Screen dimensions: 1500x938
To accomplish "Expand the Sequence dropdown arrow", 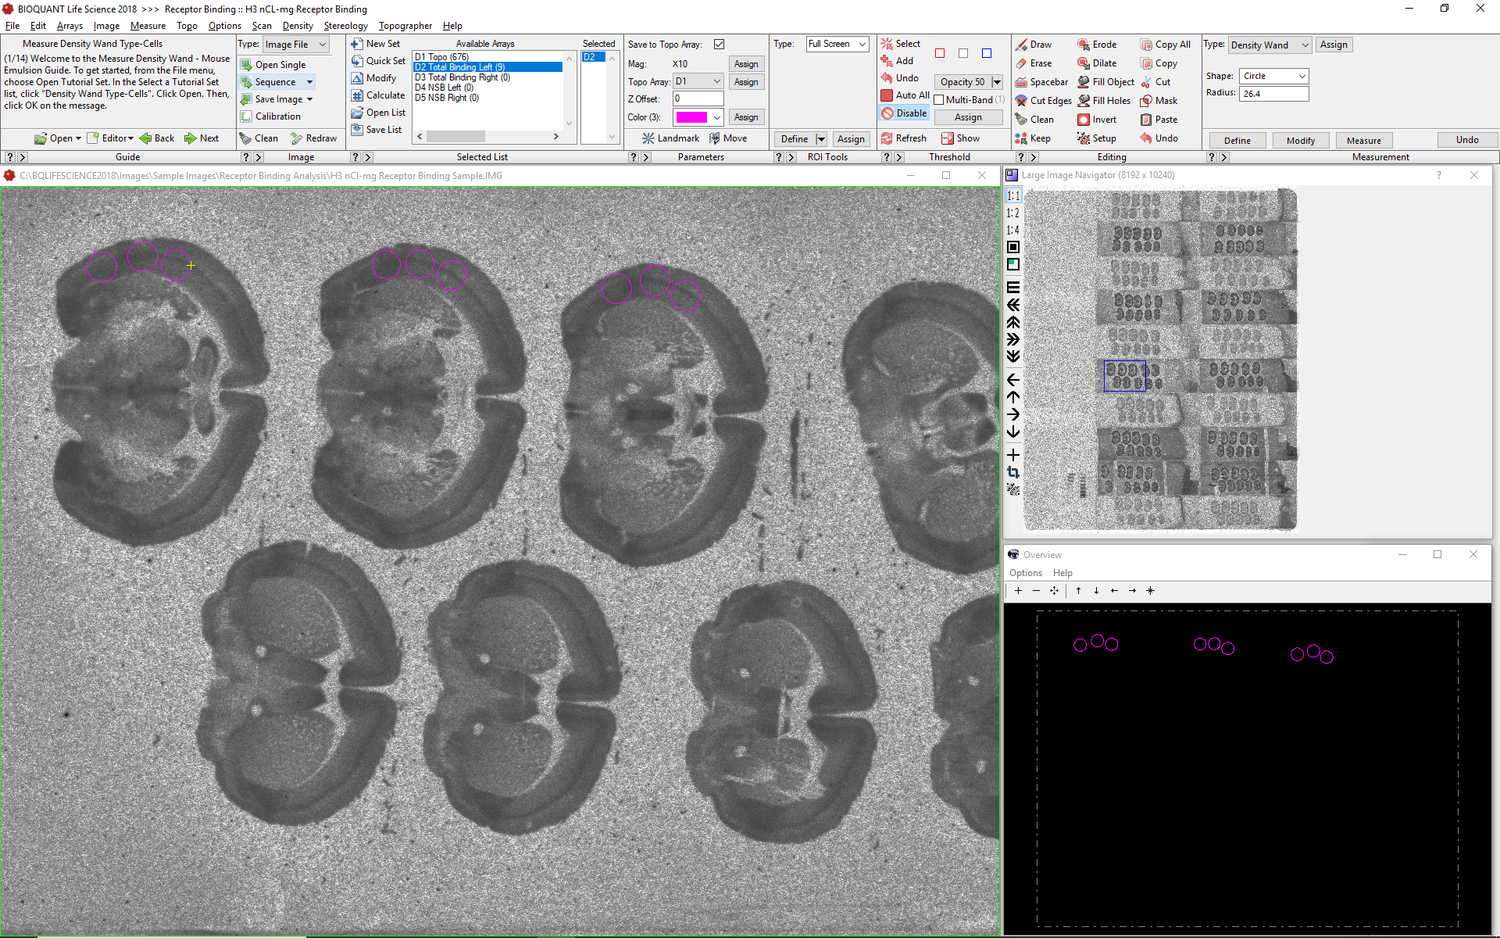I will pos(309,82).
